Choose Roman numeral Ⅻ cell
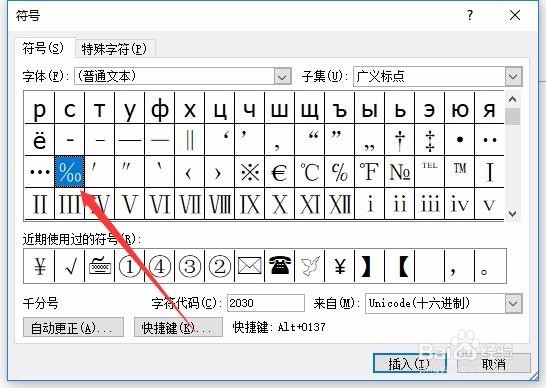Viewport: 546px width, 388px height. click(339, 204)
